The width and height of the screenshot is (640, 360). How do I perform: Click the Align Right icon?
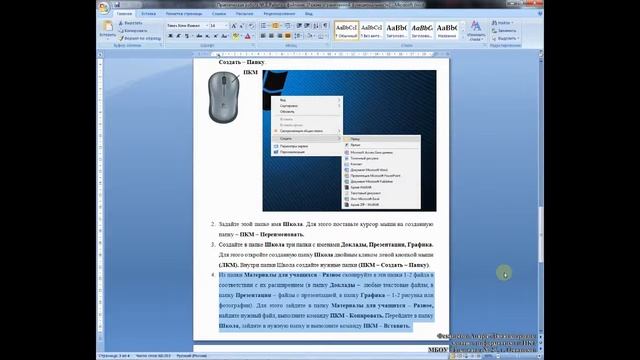pyautogui.click(x=280, y=36)
